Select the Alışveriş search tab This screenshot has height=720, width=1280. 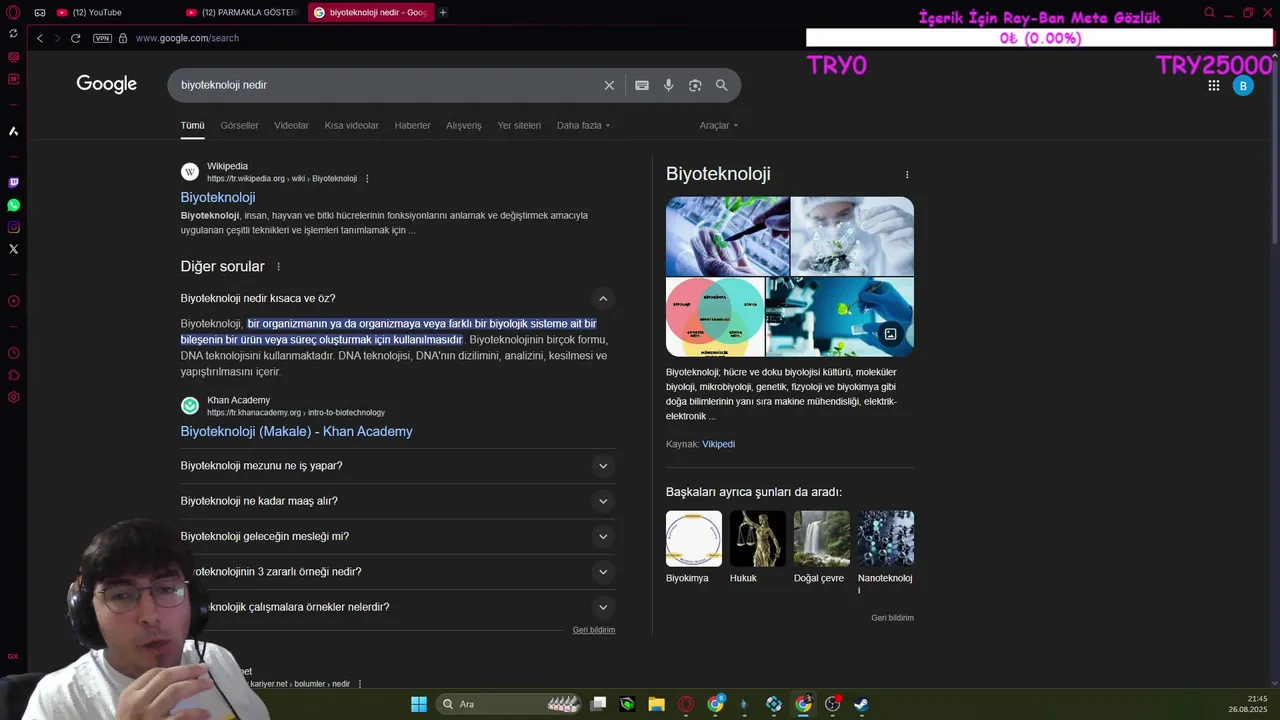[463, 126]
